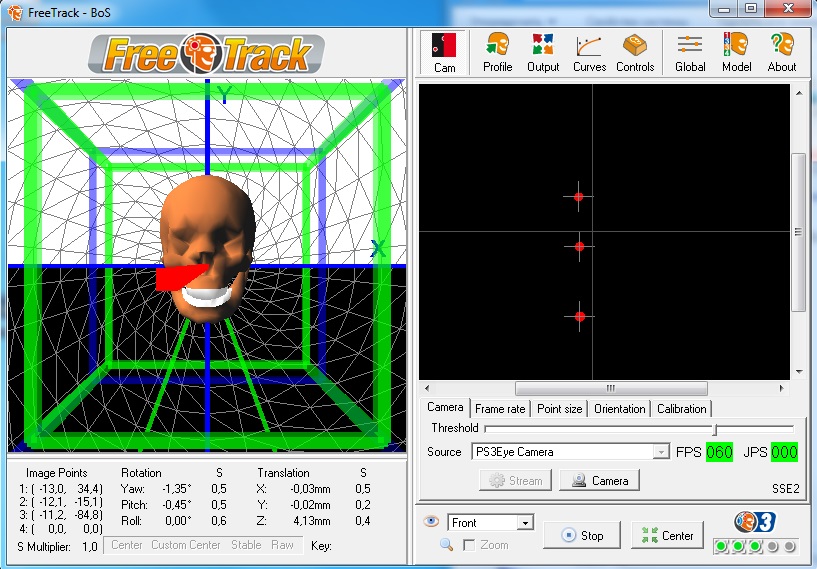
Task: Click the Yaw value -1,35°
Action: [x=177, y=489]
